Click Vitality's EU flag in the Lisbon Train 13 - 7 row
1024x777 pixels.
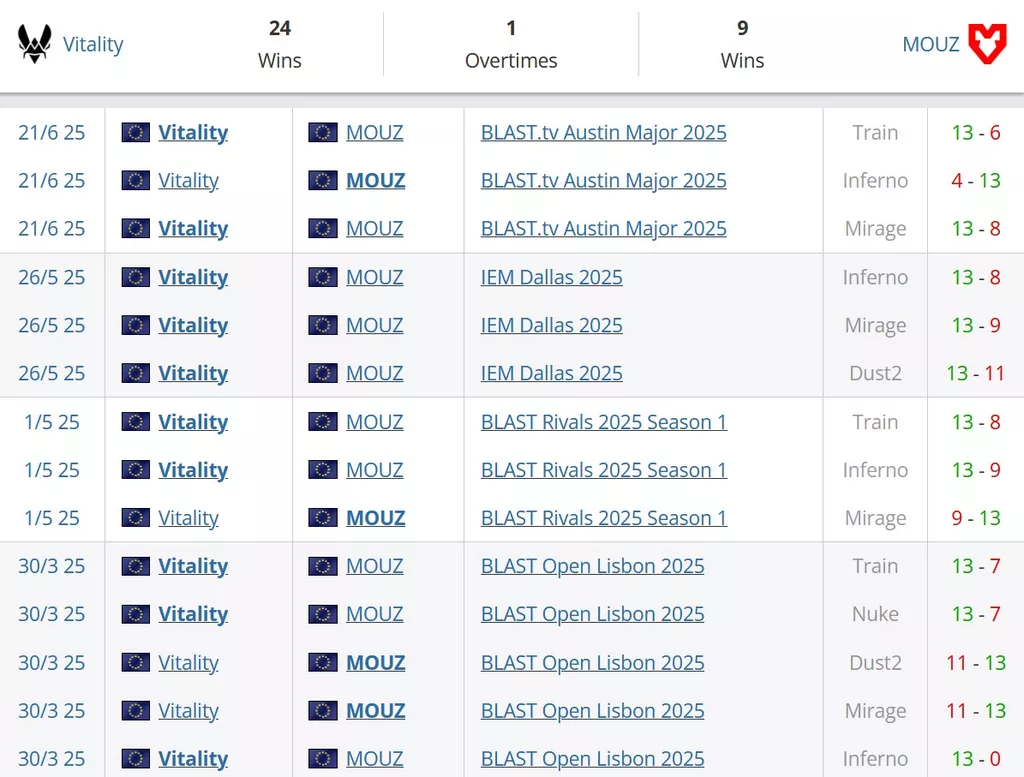tap(136, 566)
